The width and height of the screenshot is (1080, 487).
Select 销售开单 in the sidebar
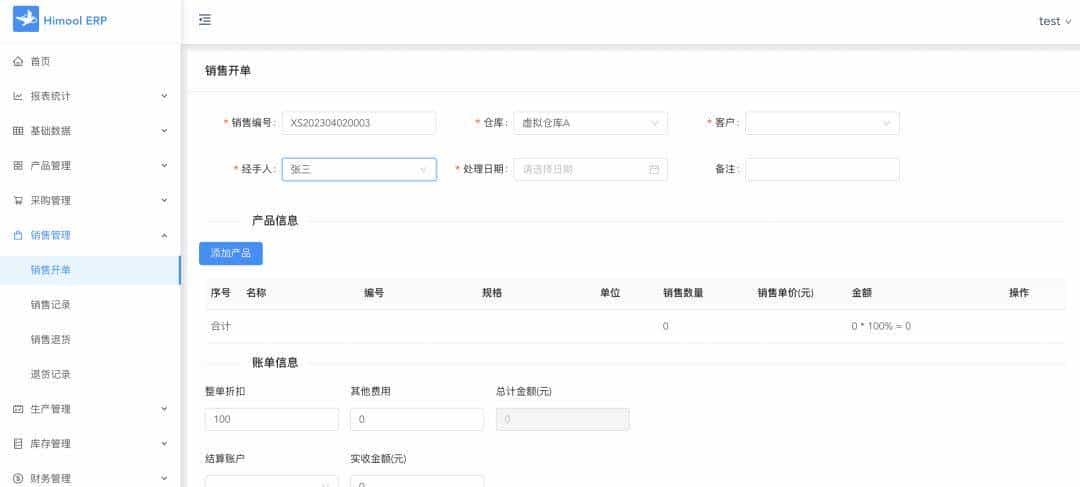pyautogui.click(x=90, y=270)
